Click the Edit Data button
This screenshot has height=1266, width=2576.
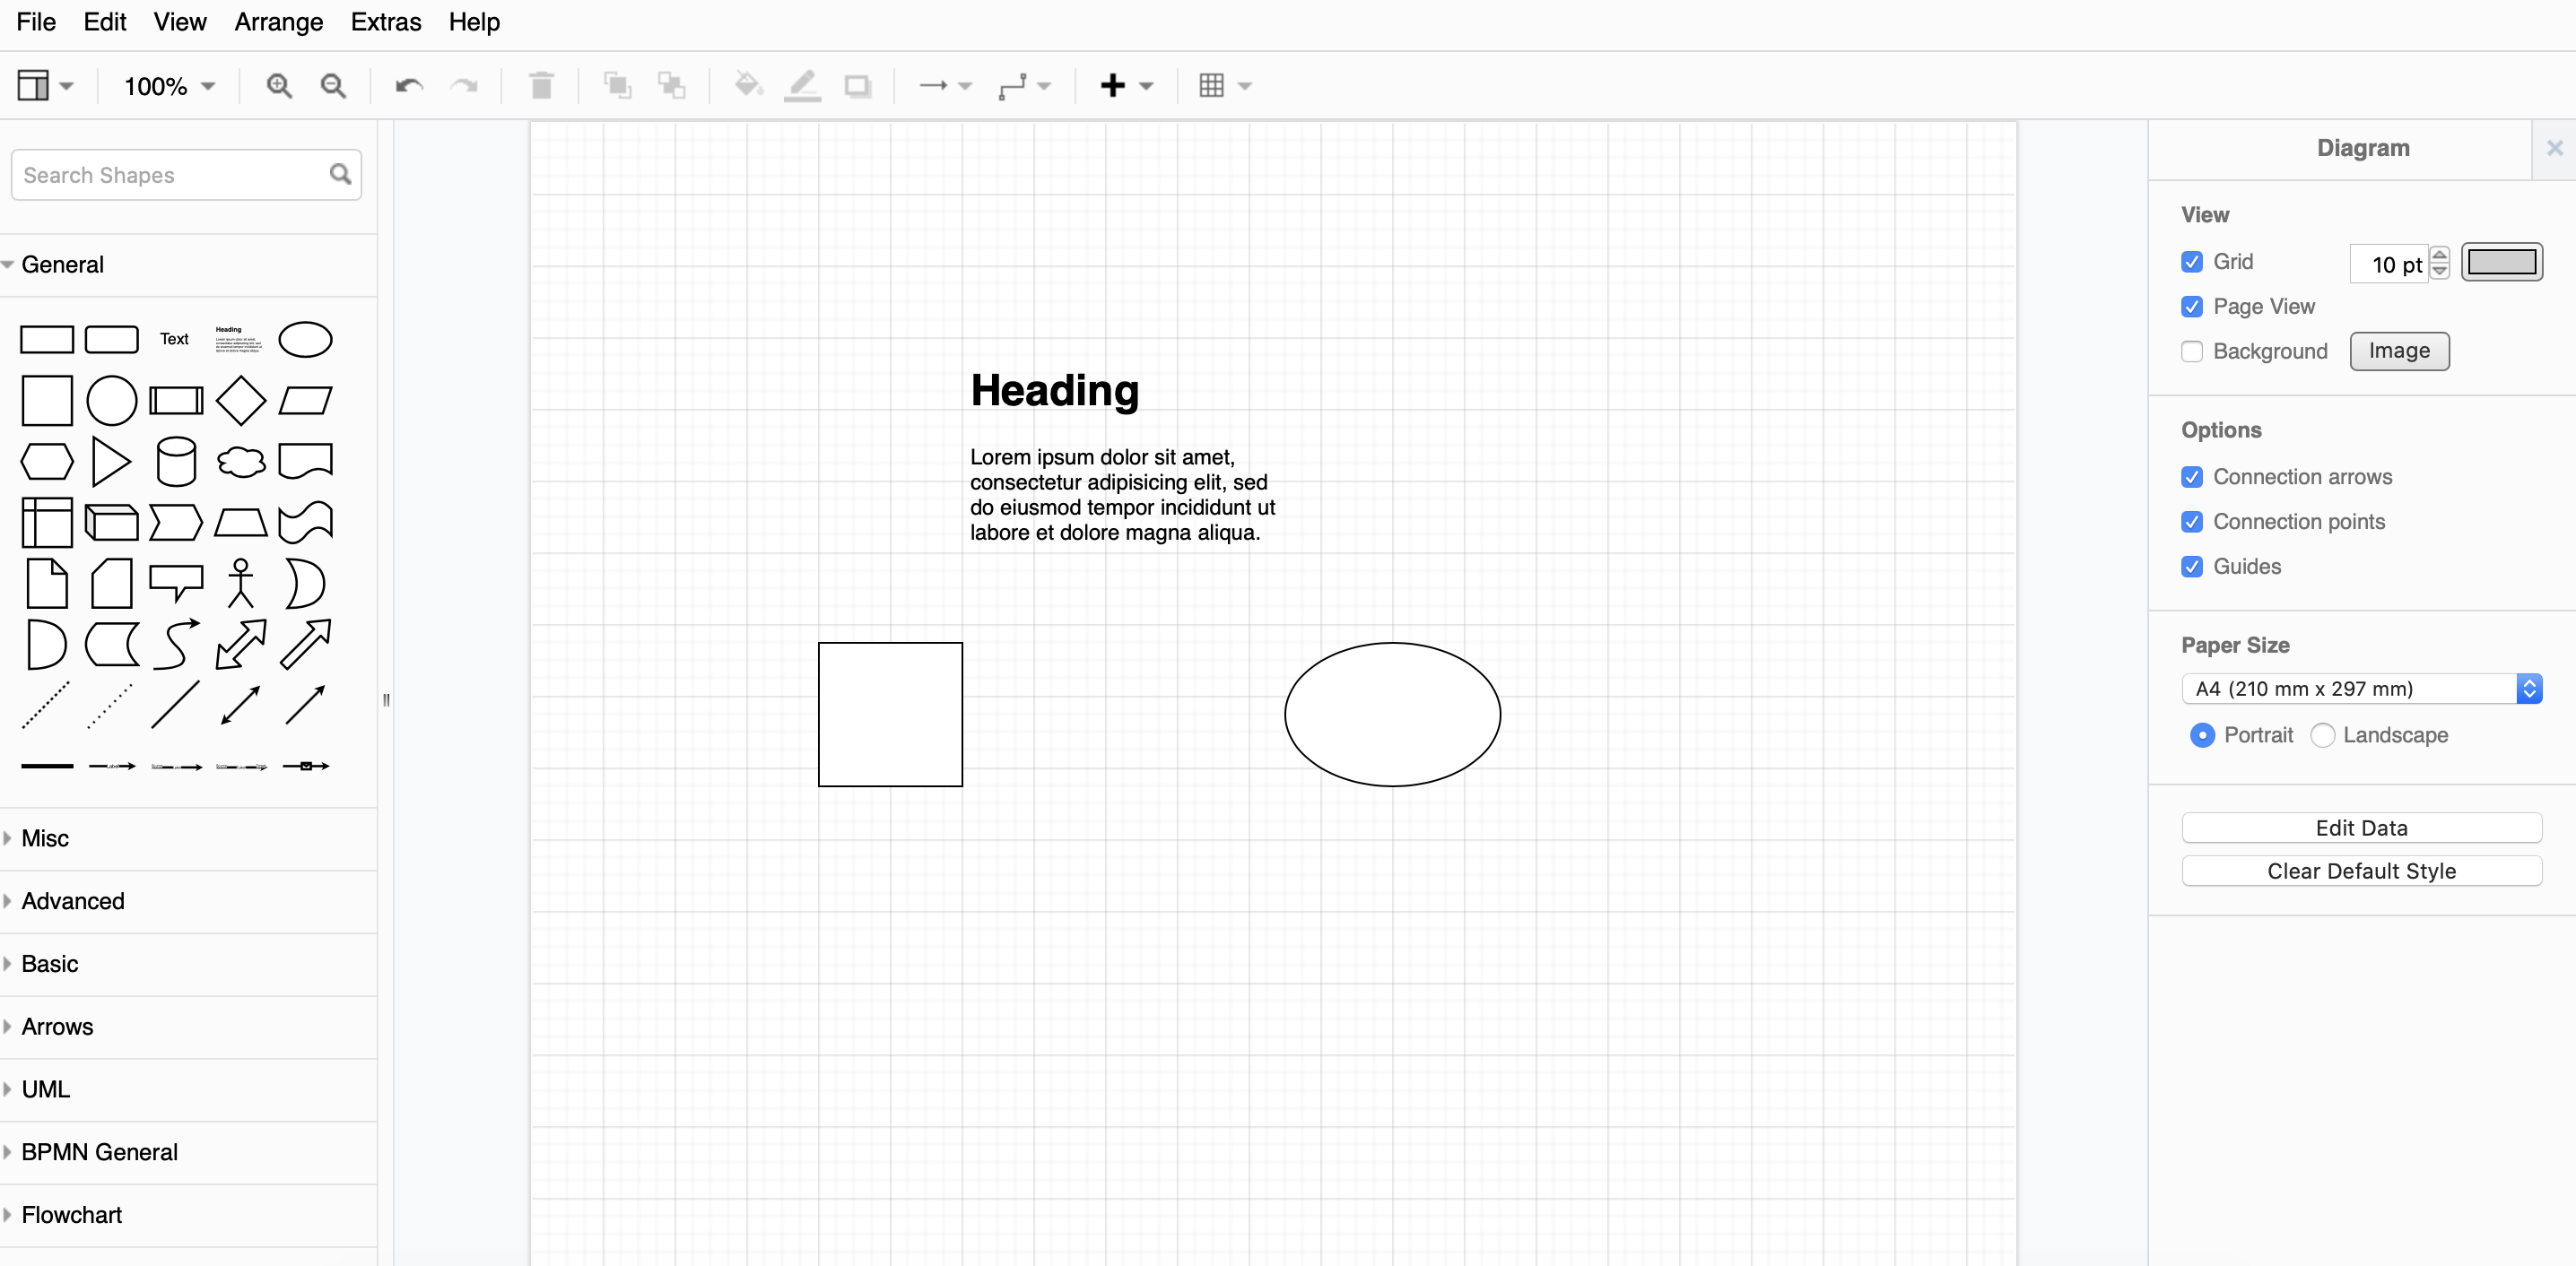pos(2361,828)
